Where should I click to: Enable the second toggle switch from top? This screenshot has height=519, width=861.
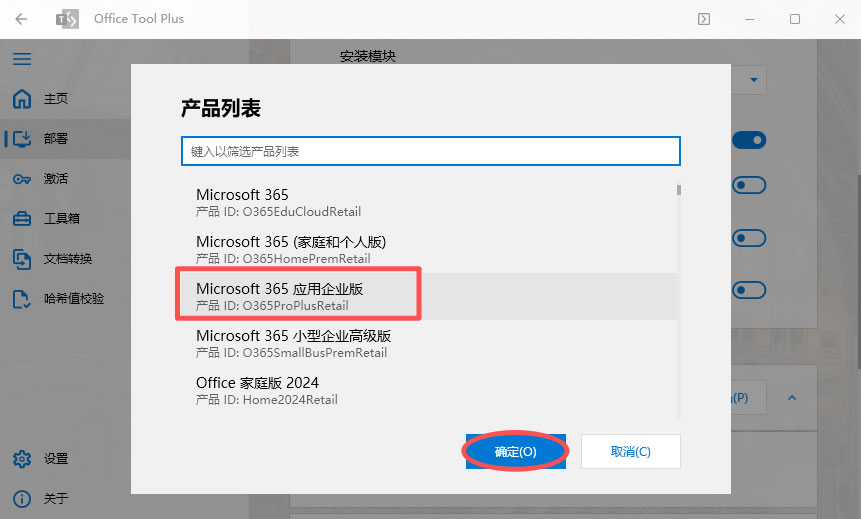pos(749,185)
